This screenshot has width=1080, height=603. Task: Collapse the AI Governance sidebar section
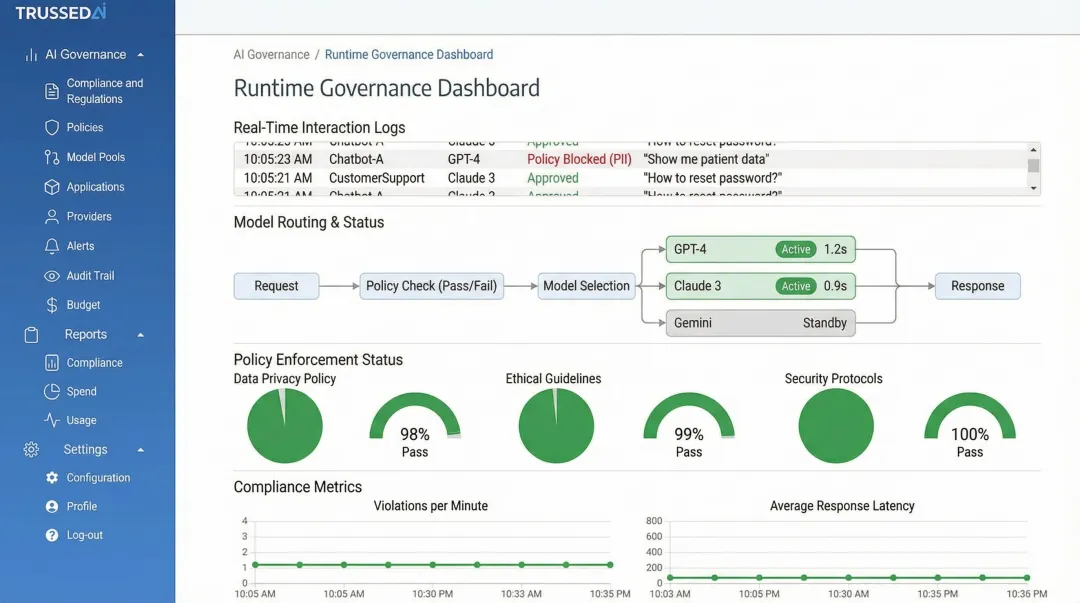142,54
